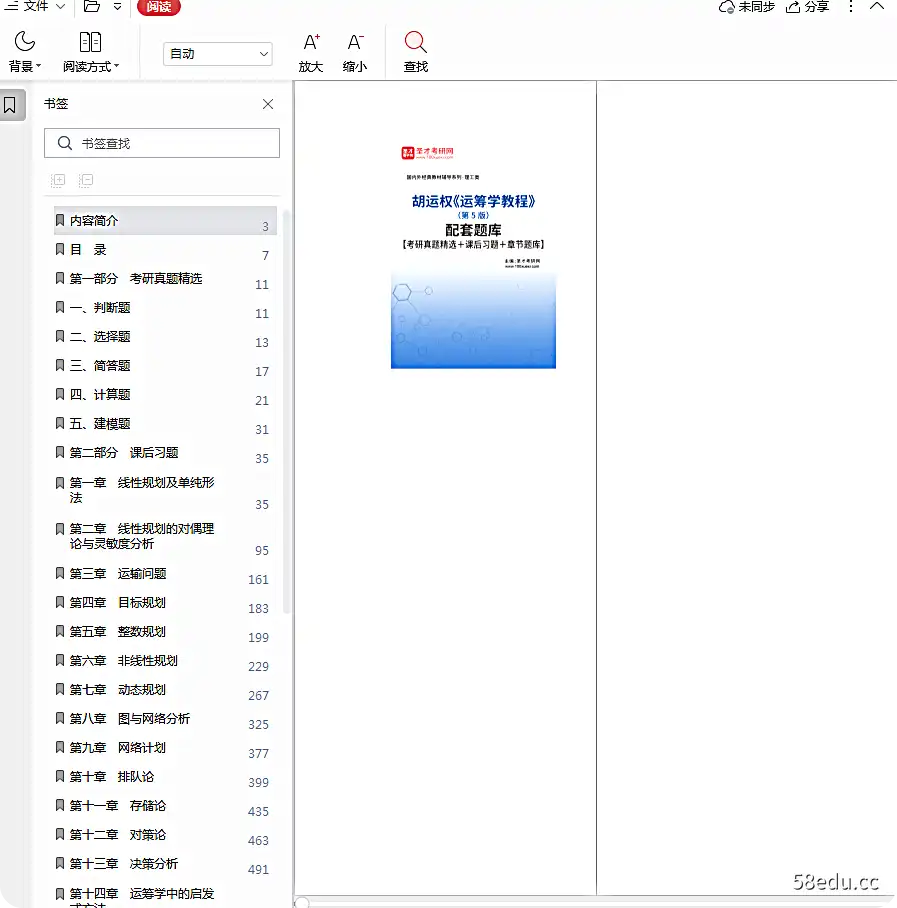The width and height of the screenshot is (897, 908).
Task: Toggle the bookmark panel sidebar icon
Action: tap(10, 105)
